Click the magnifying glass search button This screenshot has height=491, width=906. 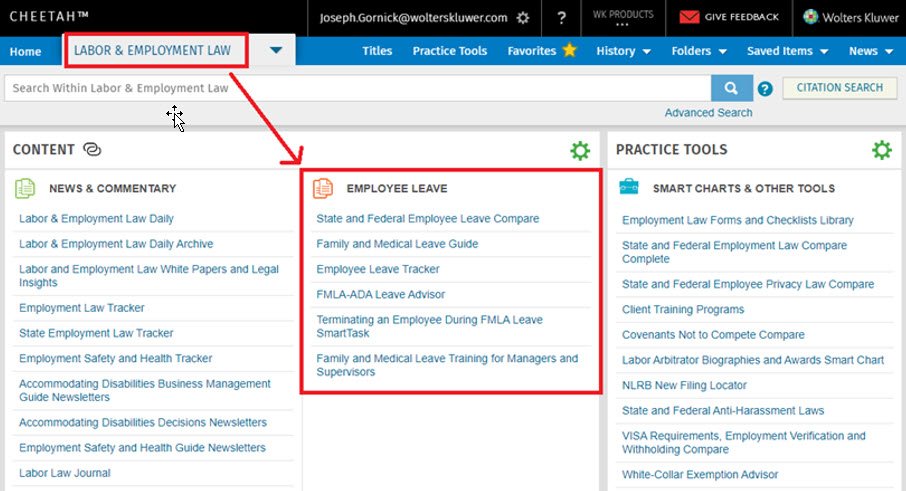tap(732, 88)
